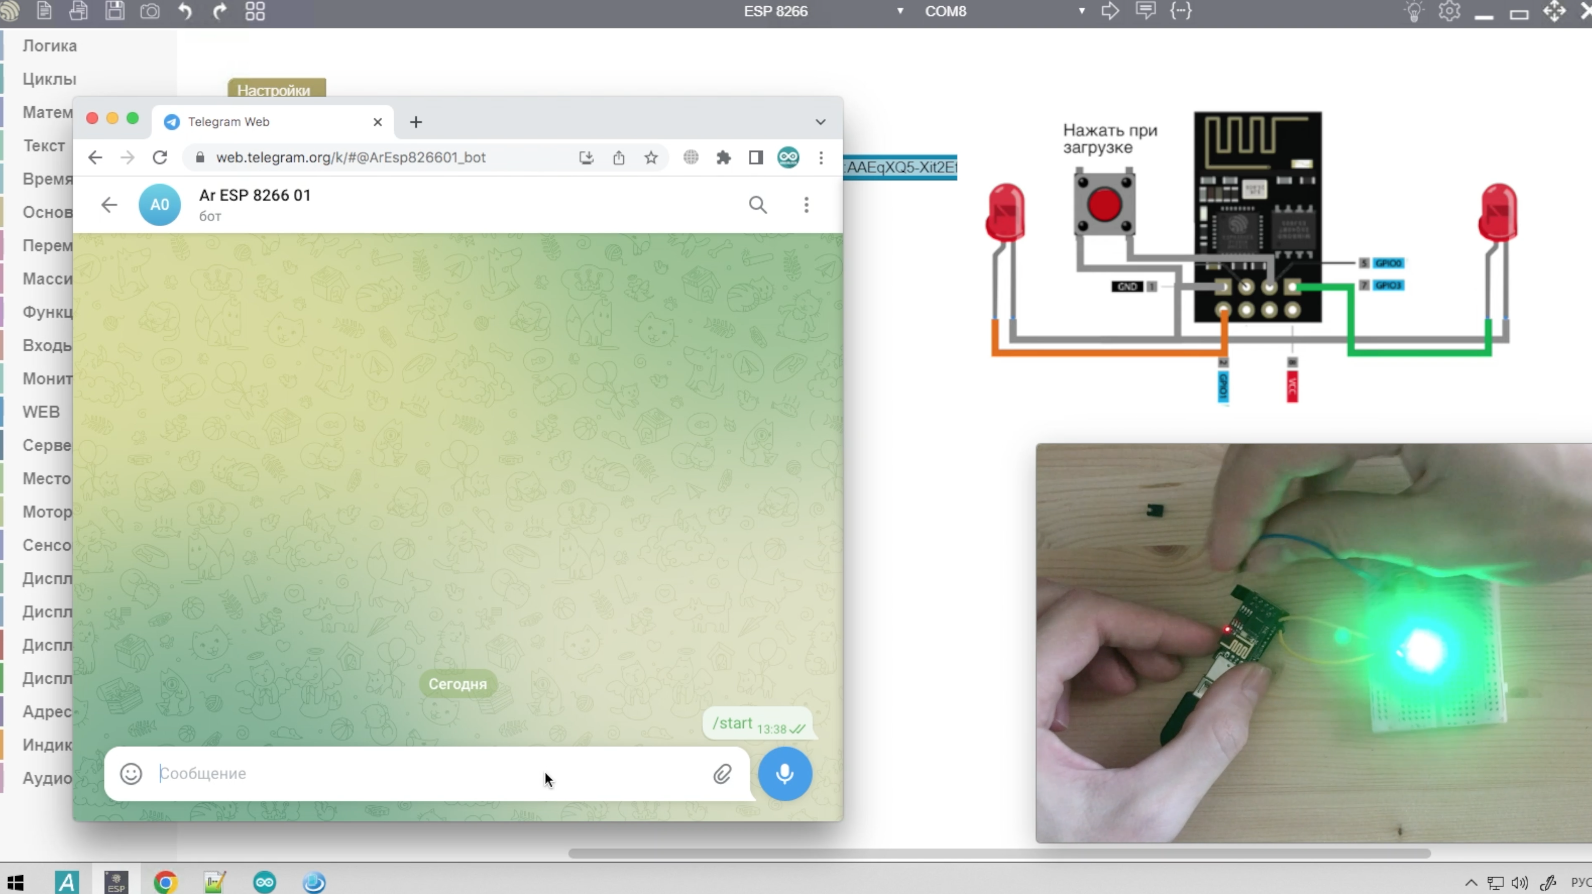
Task: Click the light bulb icon in top toolbar
Action: point(1414,11)
